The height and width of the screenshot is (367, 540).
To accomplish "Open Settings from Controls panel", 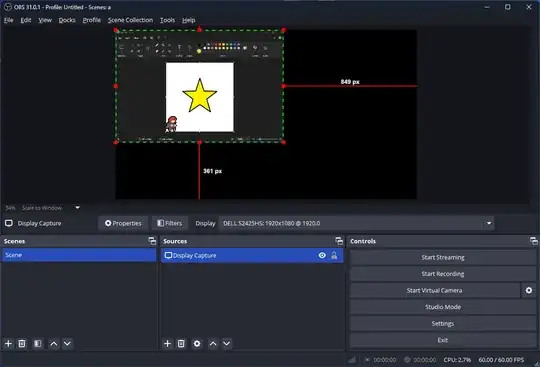I will click(443, 324).
